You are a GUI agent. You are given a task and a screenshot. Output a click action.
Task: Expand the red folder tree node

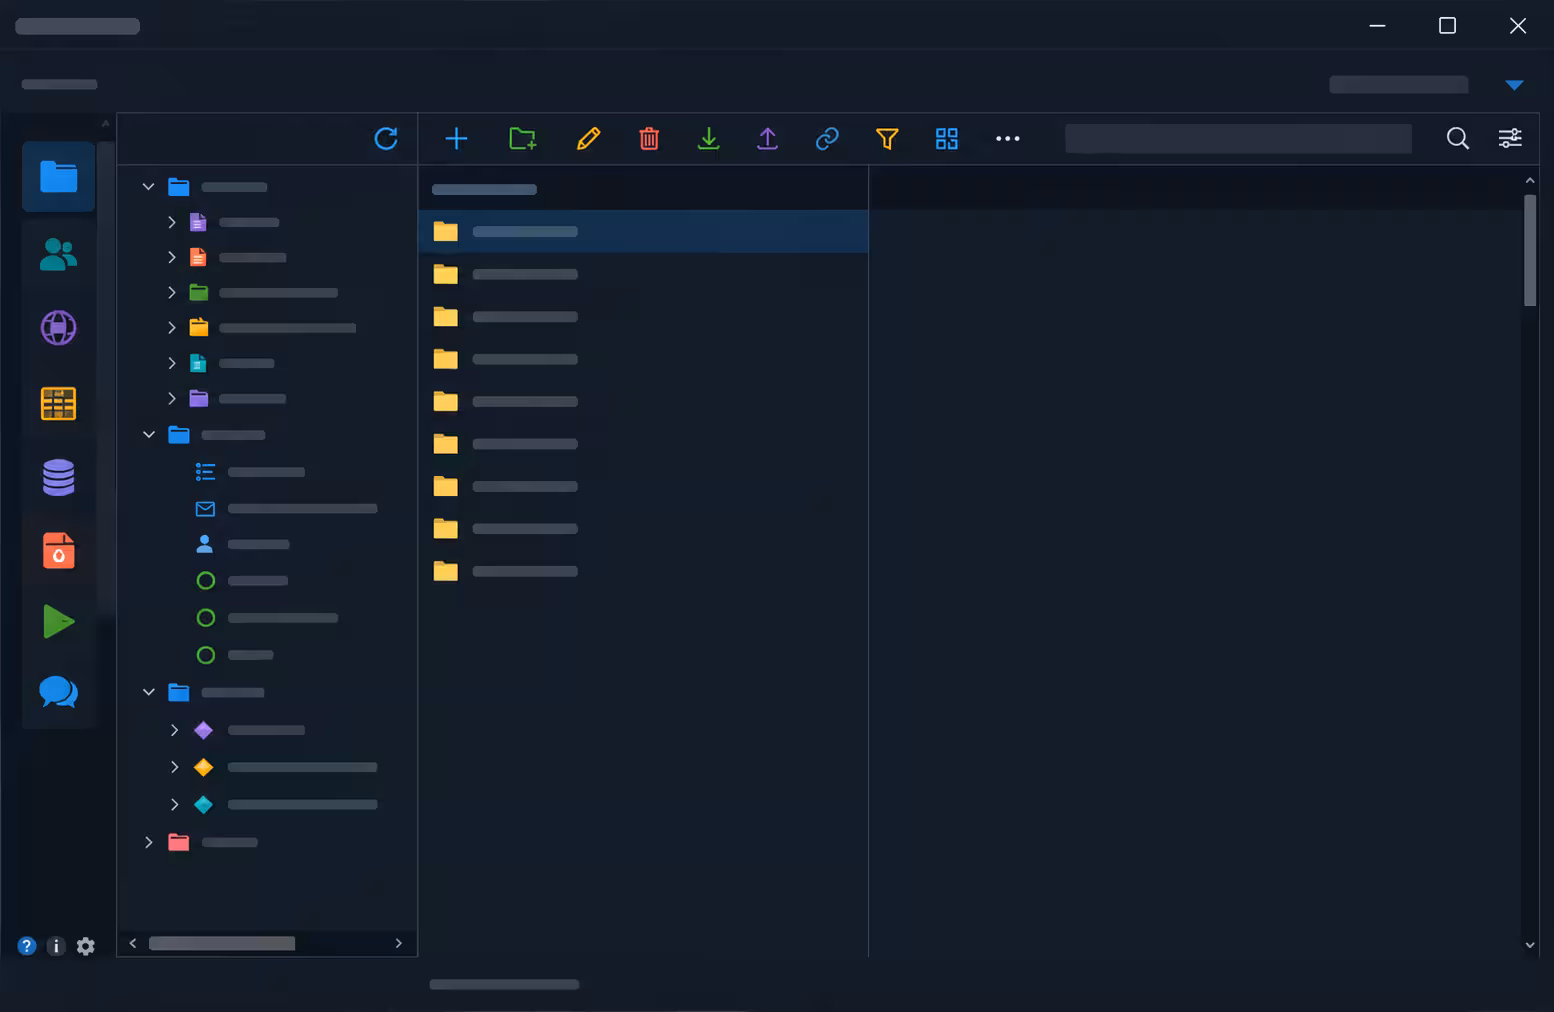pyautogui.click(x=148, y=842)
